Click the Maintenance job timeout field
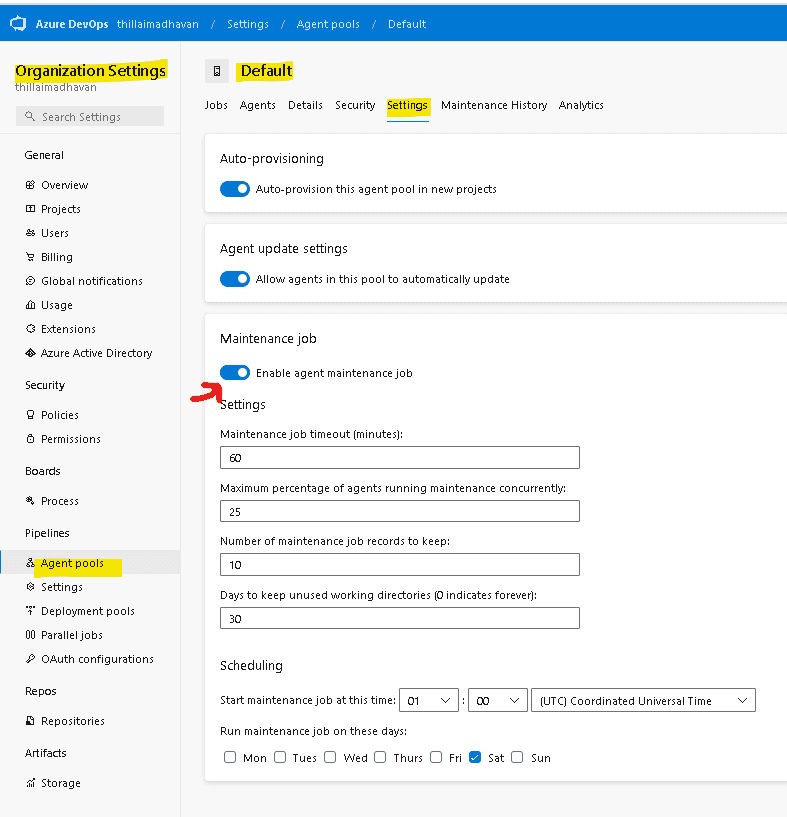787x817 pixels. pyautogui.click(x=400, y=457)
